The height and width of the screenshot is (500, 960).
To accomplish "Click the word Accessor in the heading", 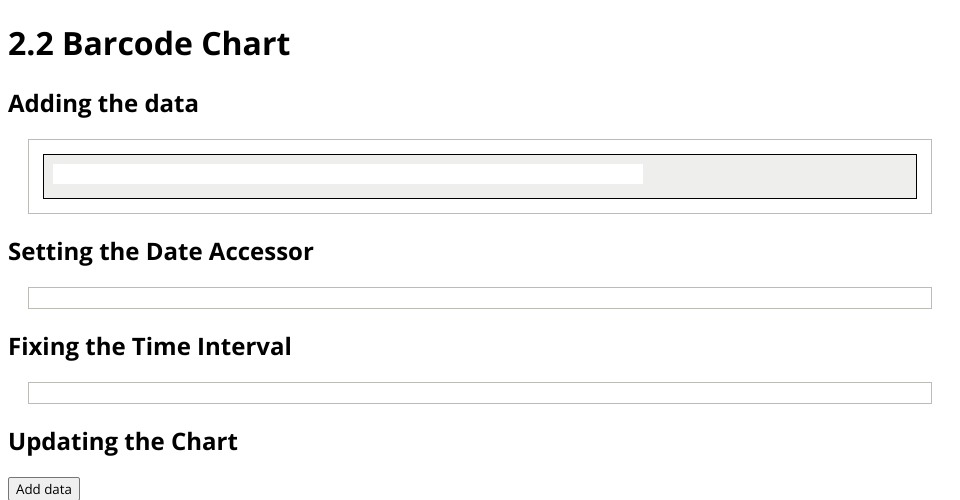I will [261, 252].
